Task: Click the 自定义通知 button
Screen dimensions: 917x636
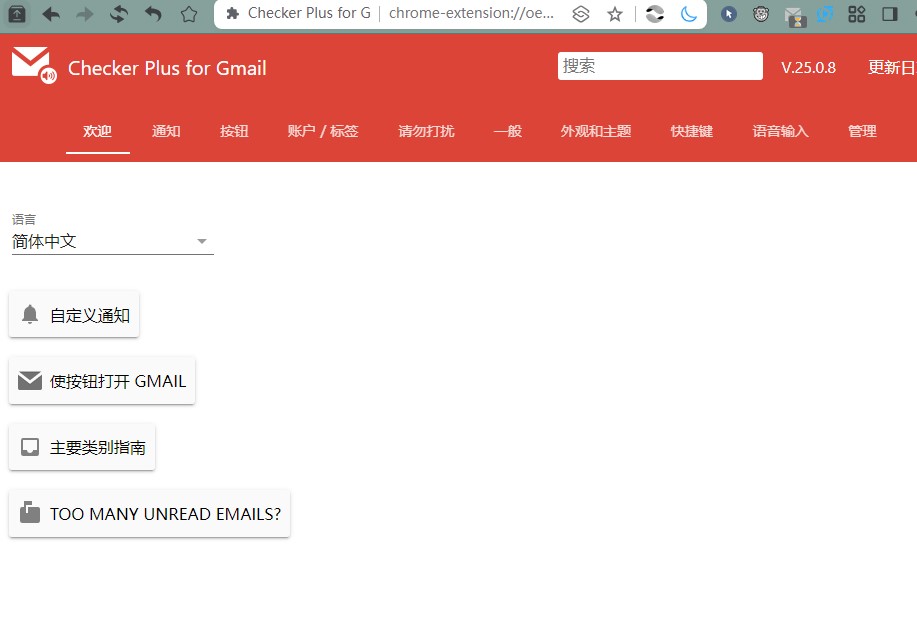Action: [x=74, y=315]
